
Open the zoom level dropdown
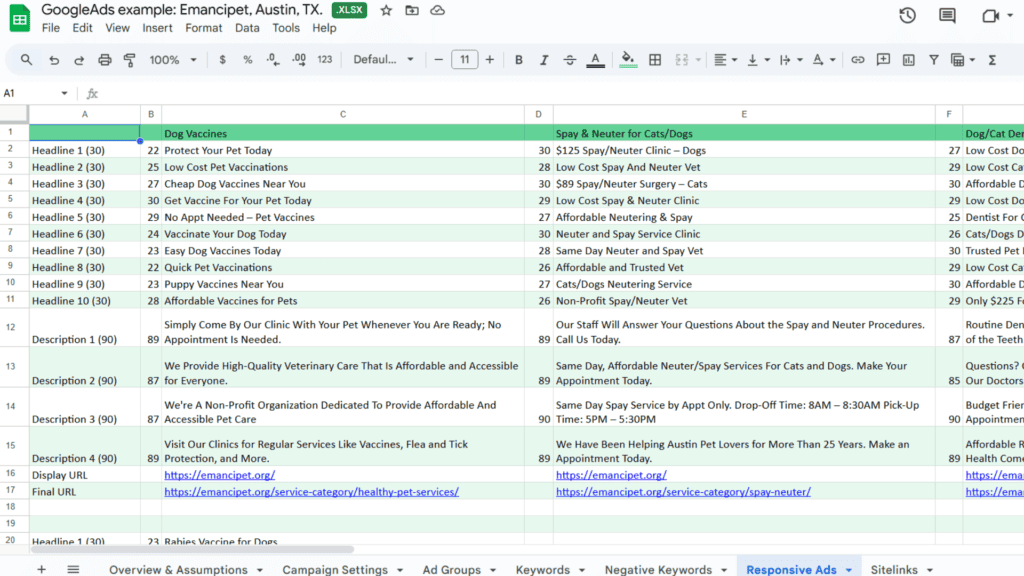point(172,59)
